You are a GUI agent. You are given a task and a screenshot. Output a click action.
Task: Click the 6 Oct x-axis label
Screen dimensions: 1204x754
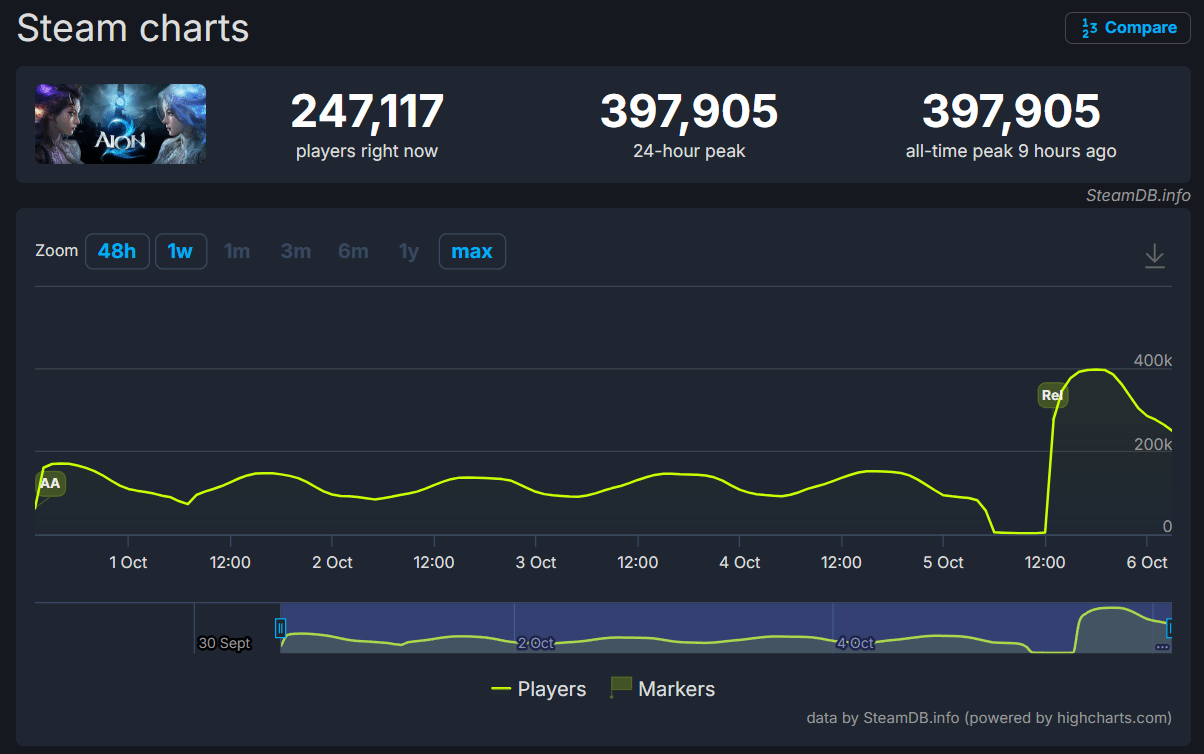coord(1147,563)
